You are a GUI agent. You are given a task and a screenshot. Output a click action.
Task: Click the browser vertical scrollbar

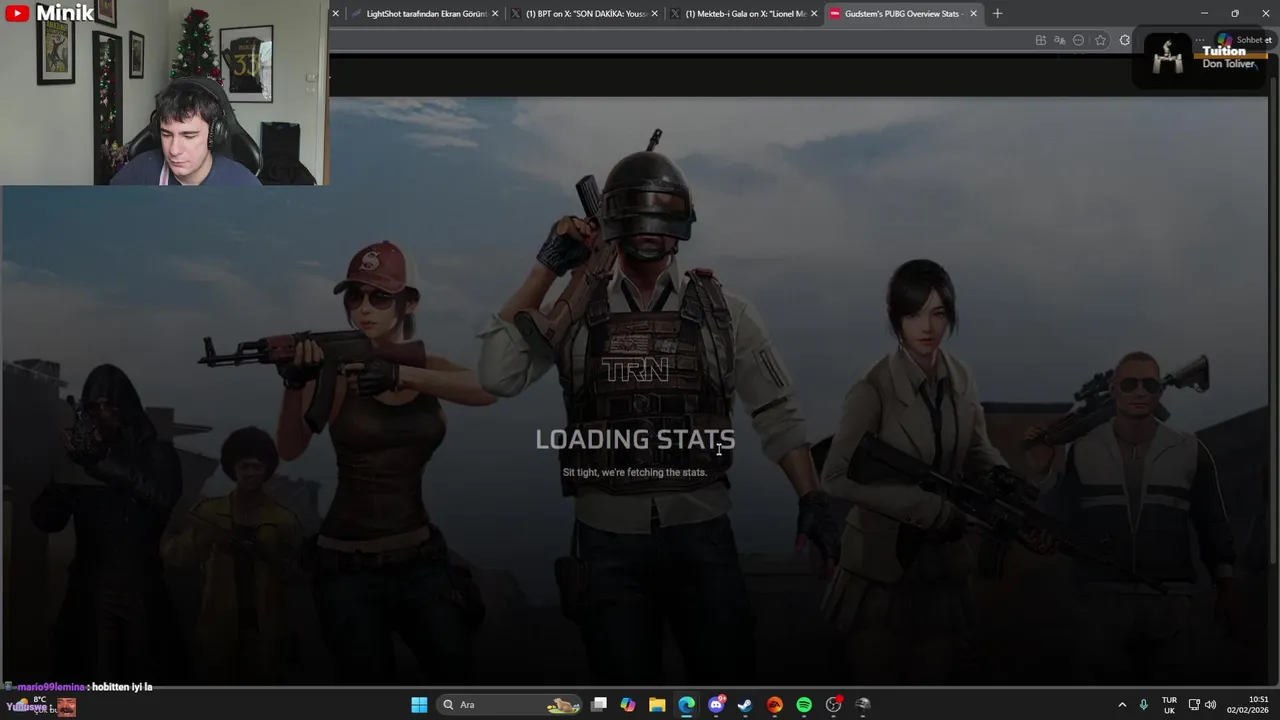pyautogui.click(x=1273, y=320)
